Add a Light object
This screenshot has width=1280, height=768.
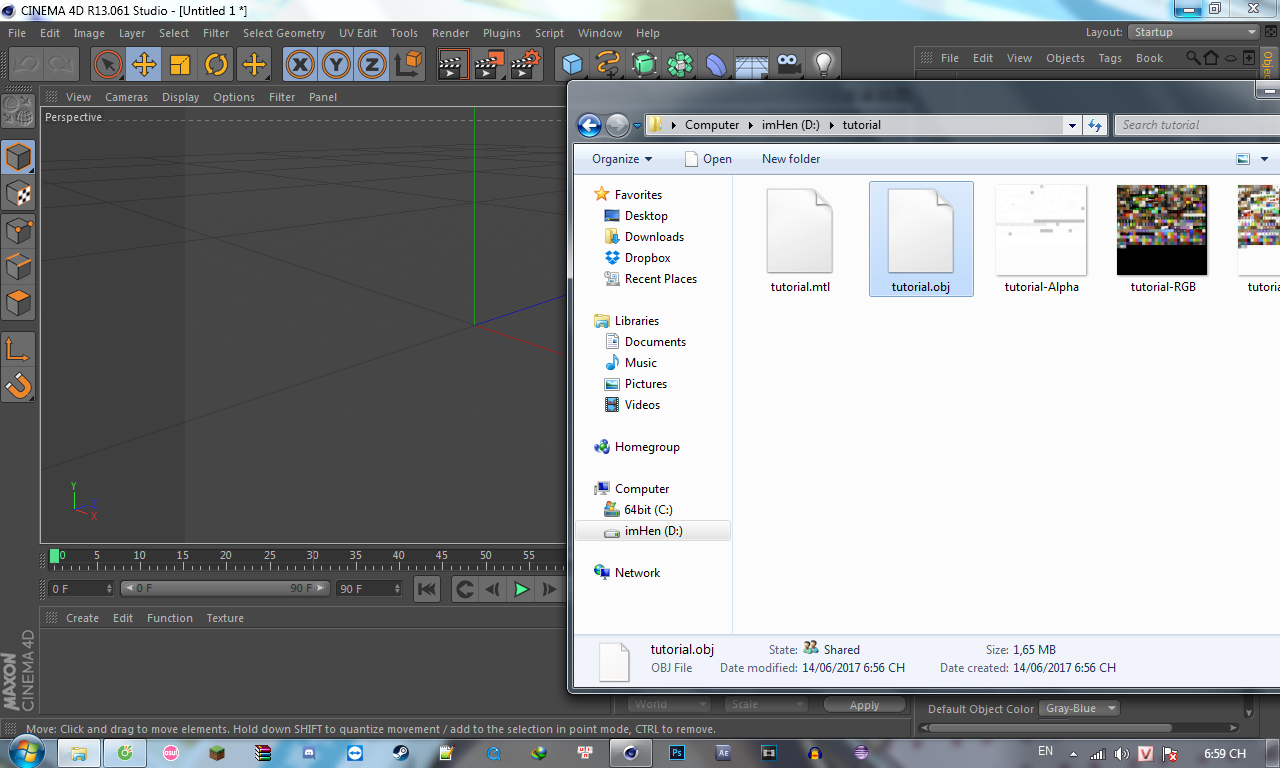pyautogui.click(x=823, y=65)
